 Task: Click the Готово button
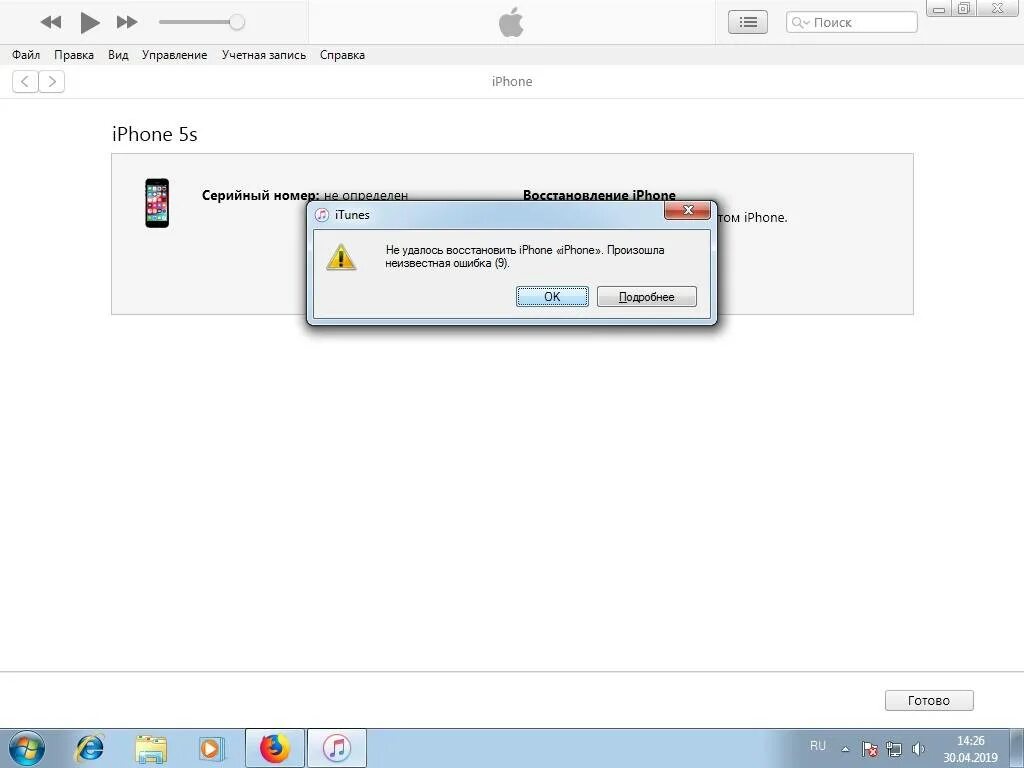click(x=929, y=700)
